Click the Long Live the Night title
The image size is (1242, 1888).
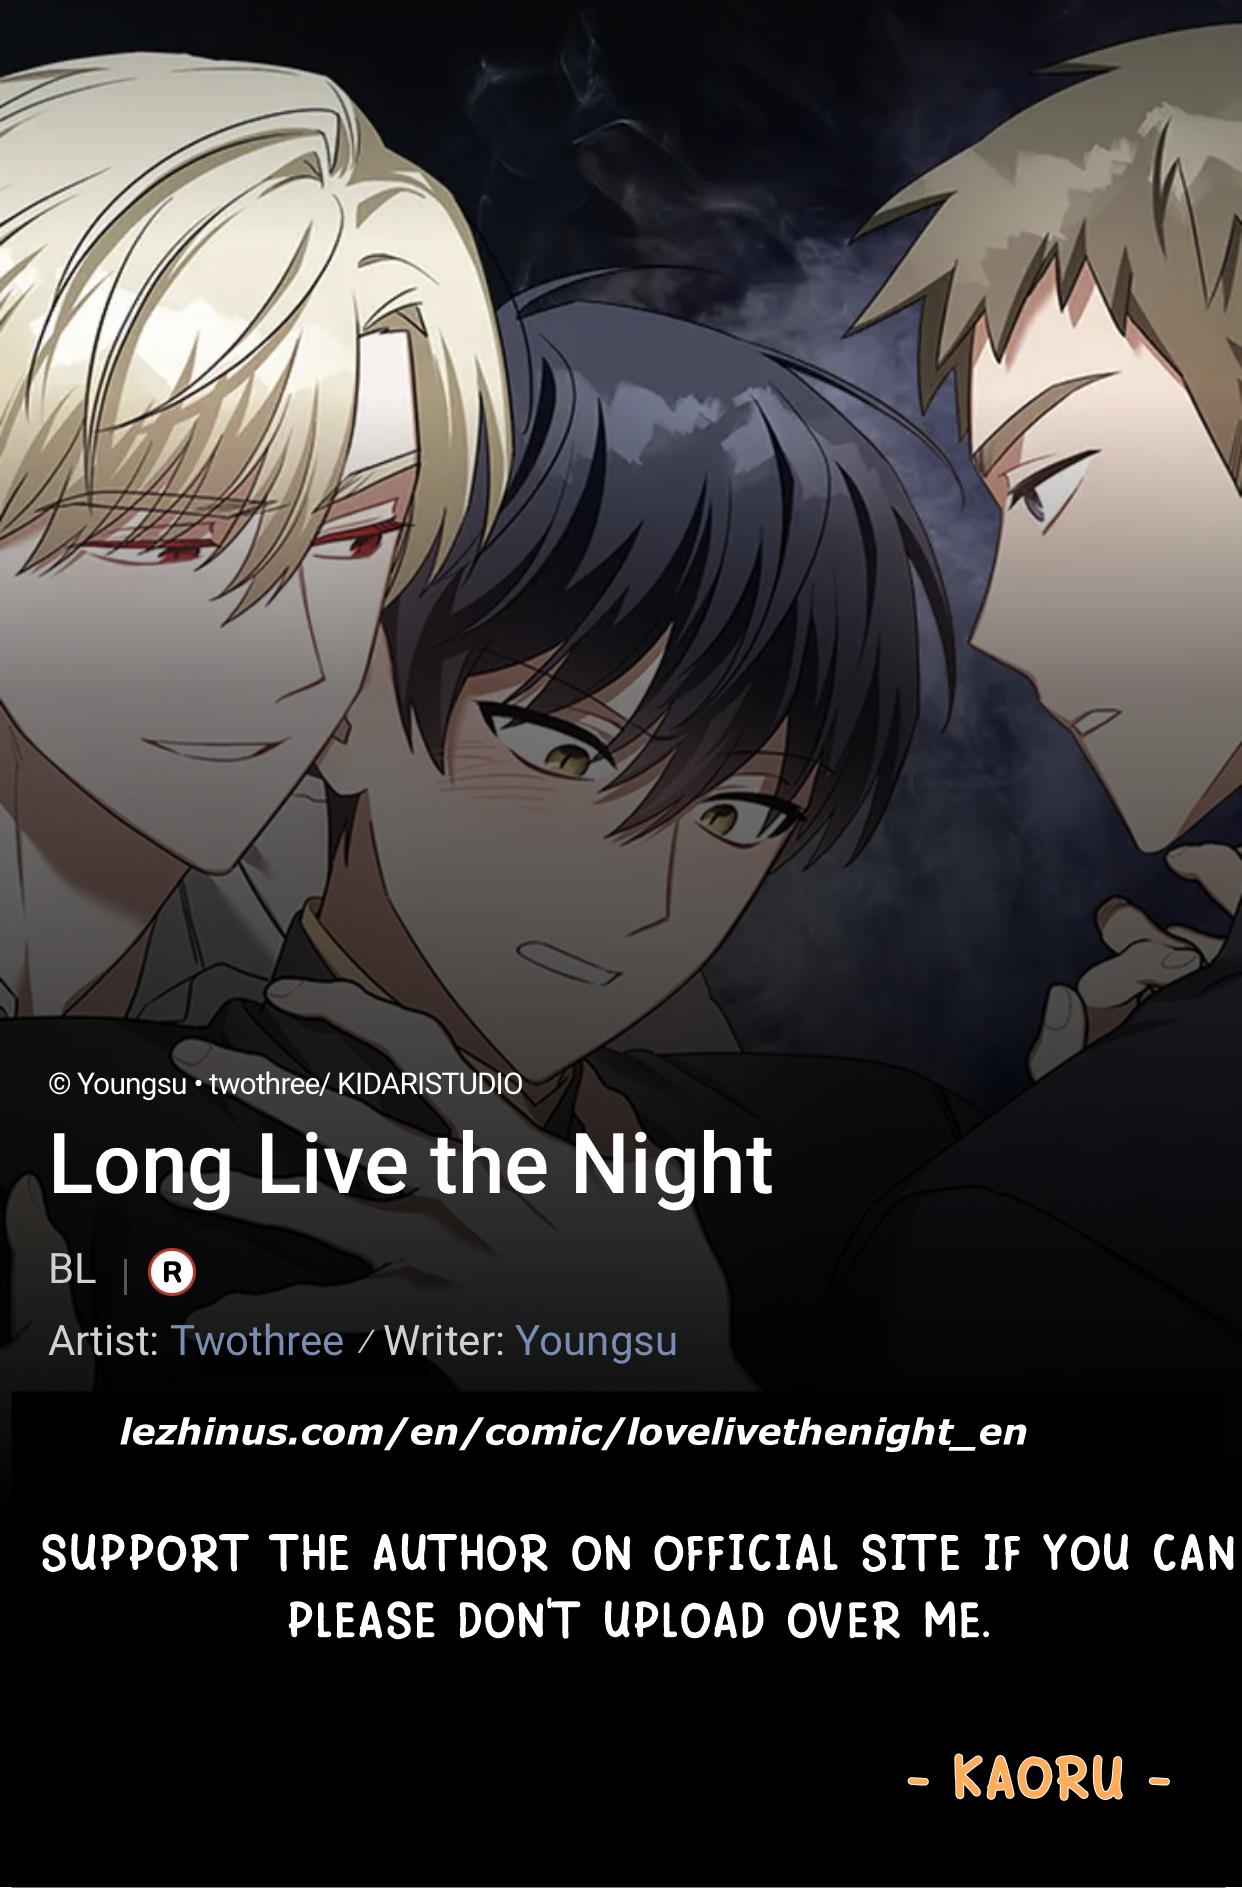point(410,1165)
